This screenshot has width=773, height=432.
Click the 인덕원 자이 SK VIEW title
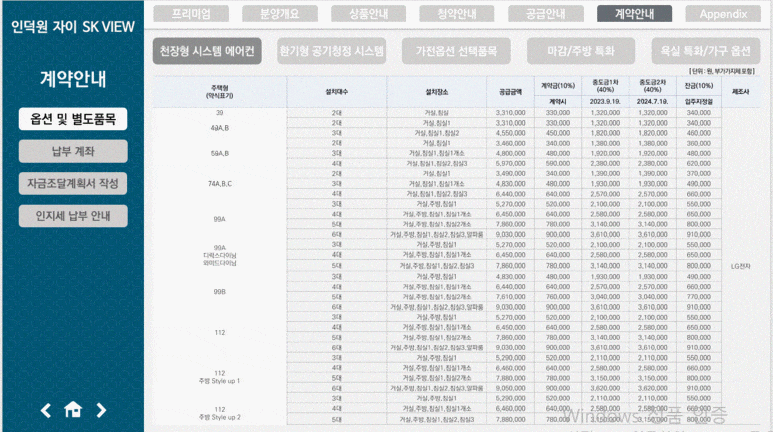click(x=73, y=27)
